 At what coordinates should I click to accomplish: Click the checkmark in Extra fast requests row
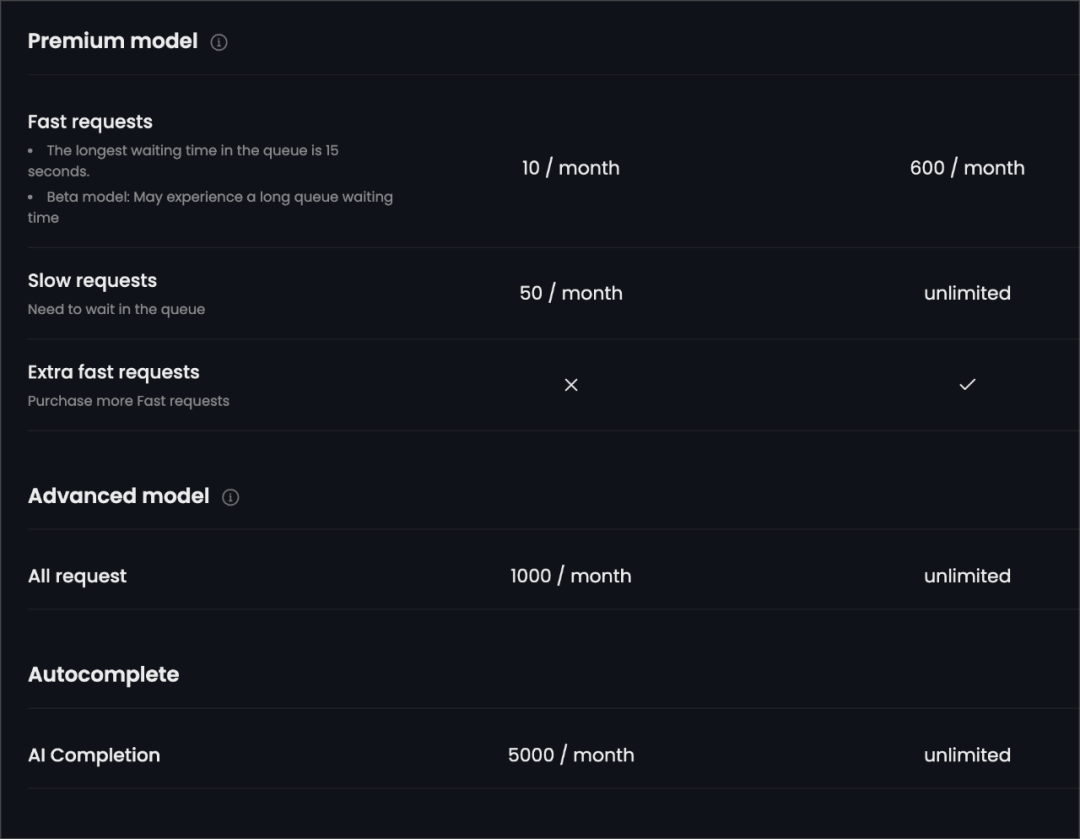pos(968,384)
